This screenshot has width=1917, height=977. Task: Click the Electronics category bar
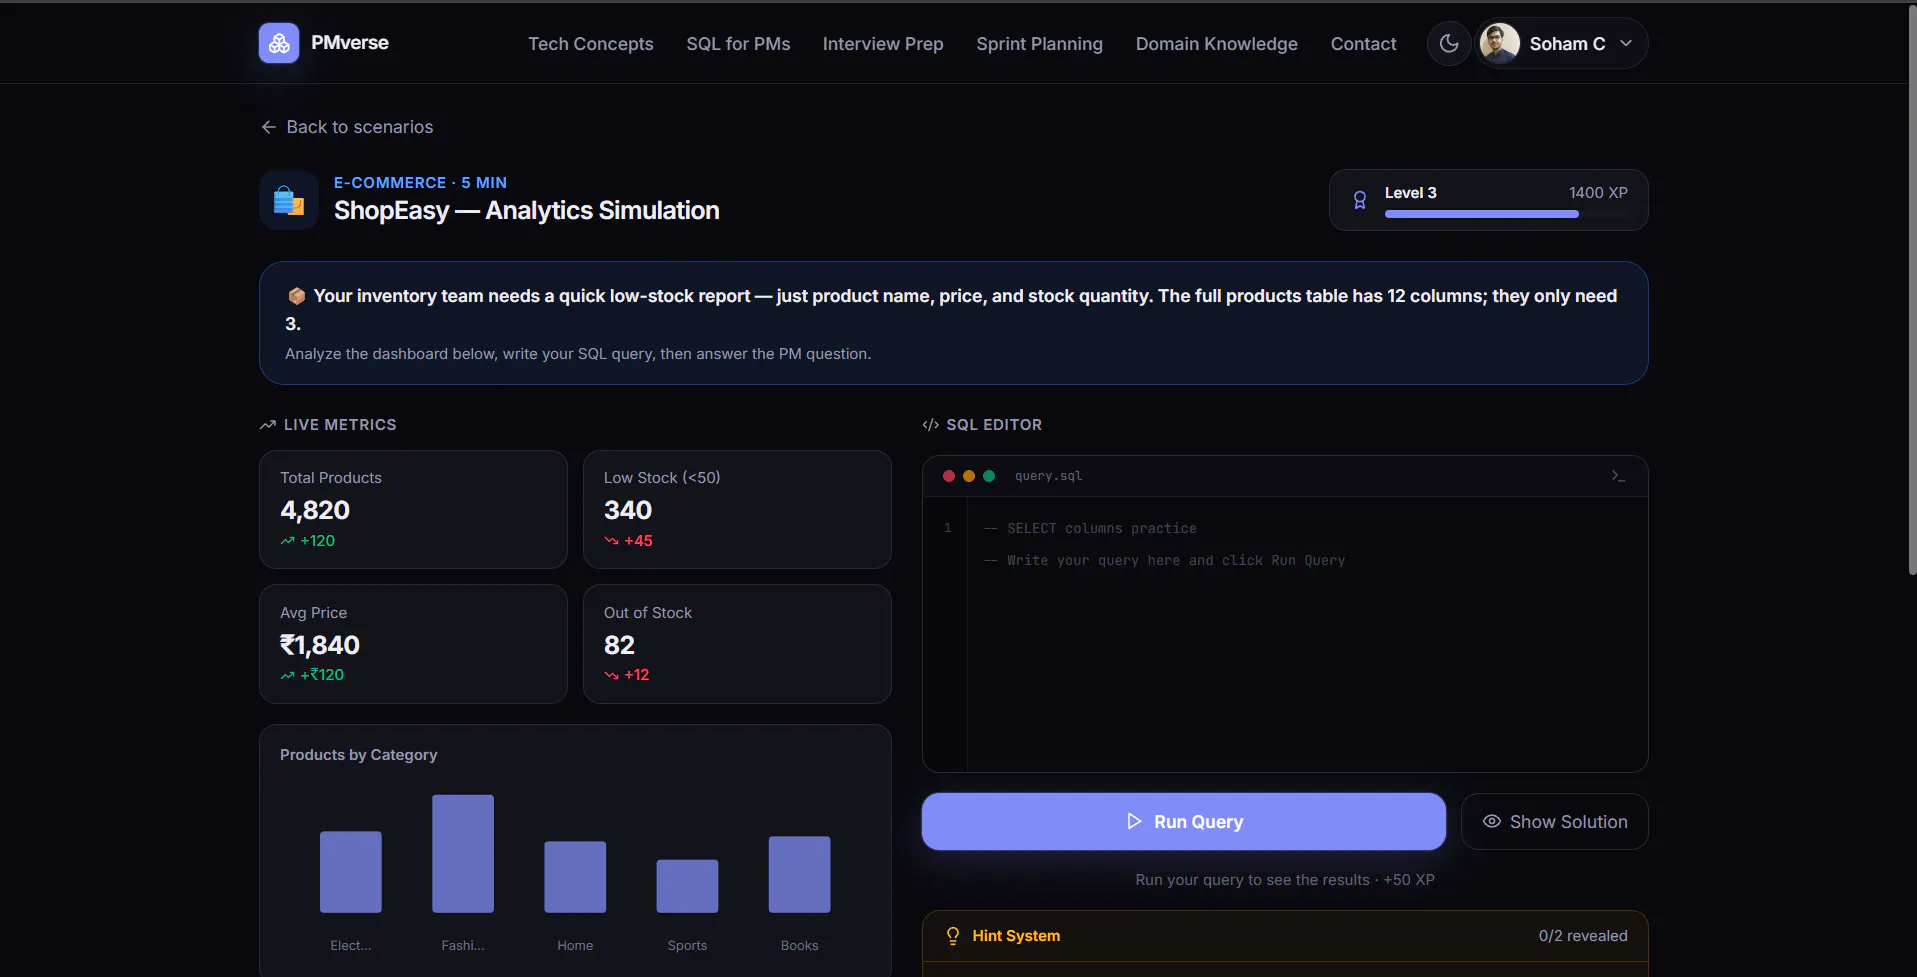click(x=351, y=872)
